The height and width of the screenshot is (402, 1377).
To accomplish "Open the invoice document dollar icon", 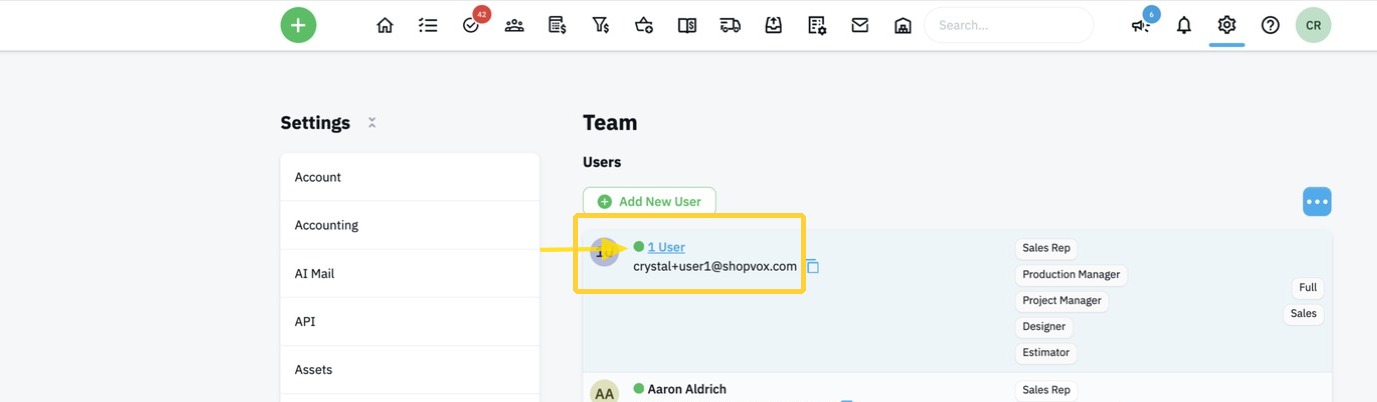I will (558, 26).
